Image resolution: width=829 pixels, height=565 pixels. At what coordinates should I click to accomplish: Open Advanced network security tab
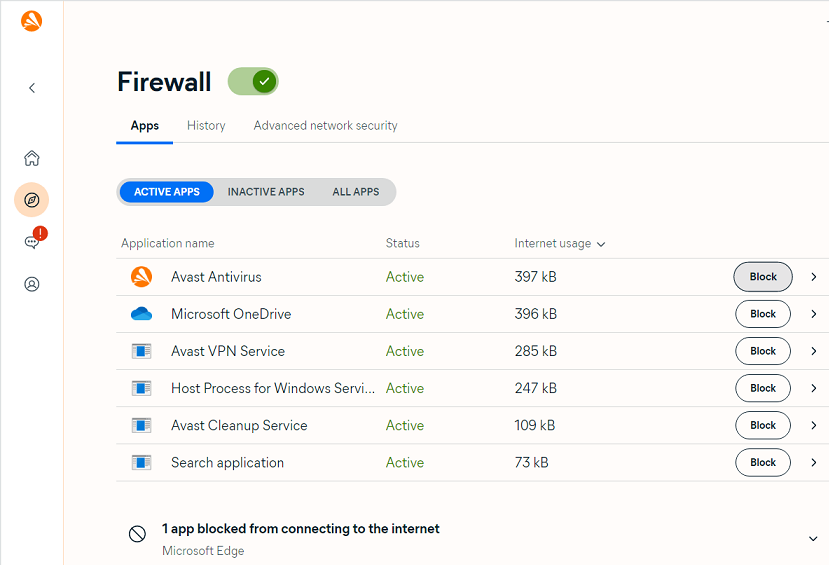(x=325, y=126)
